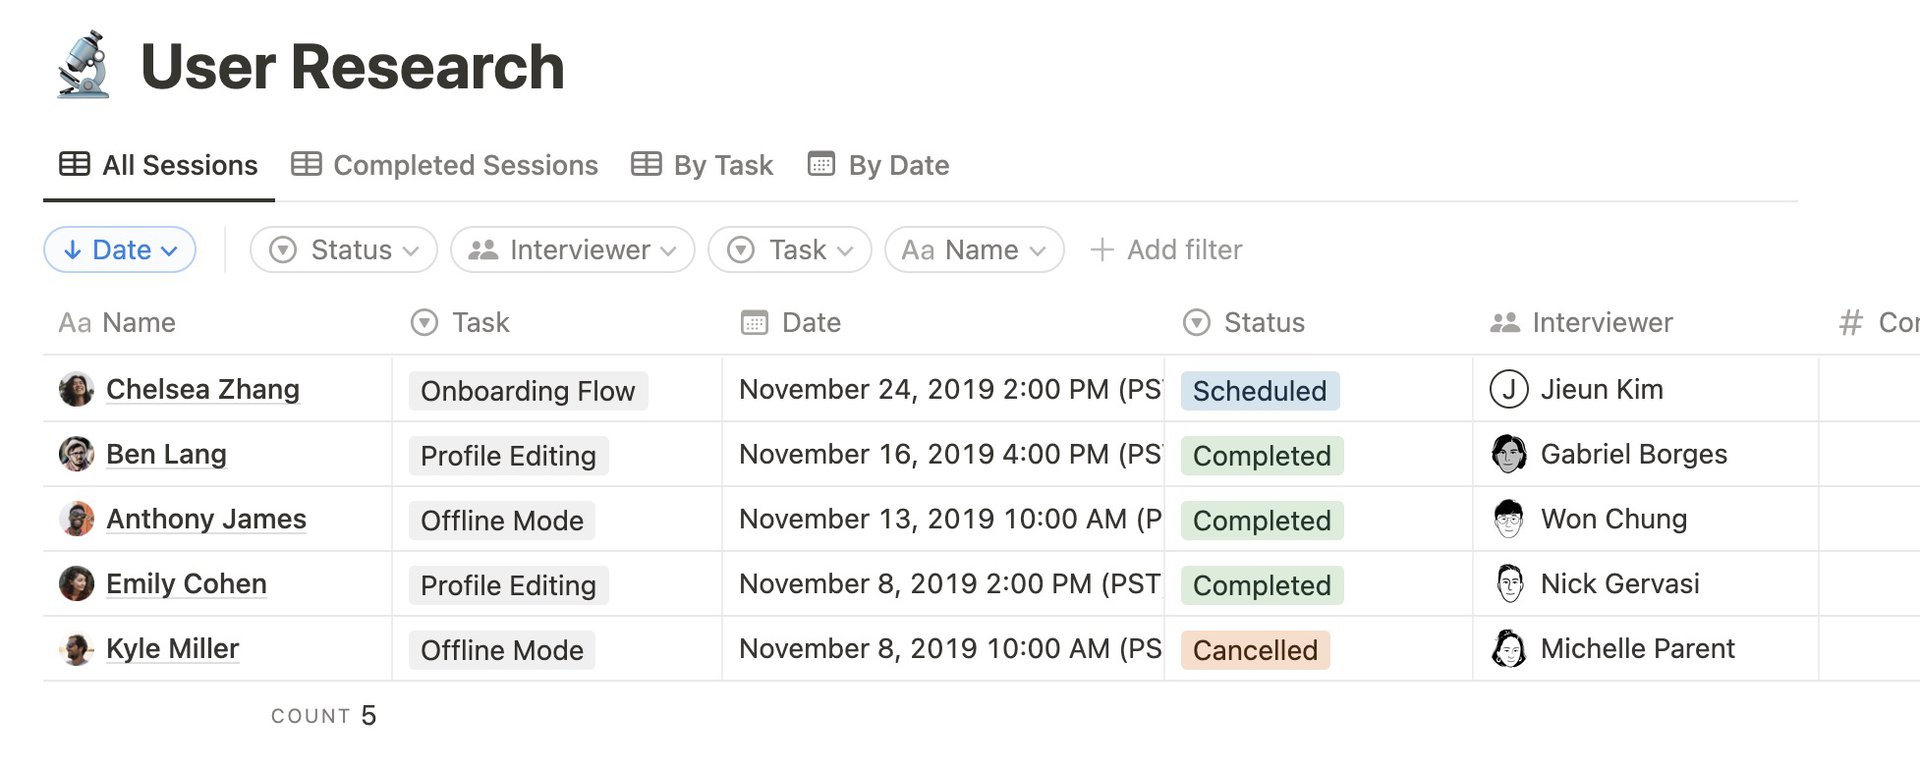Open the Ben Lang session page
This screenshot has height=770, width=1920.
click(166, 454)
